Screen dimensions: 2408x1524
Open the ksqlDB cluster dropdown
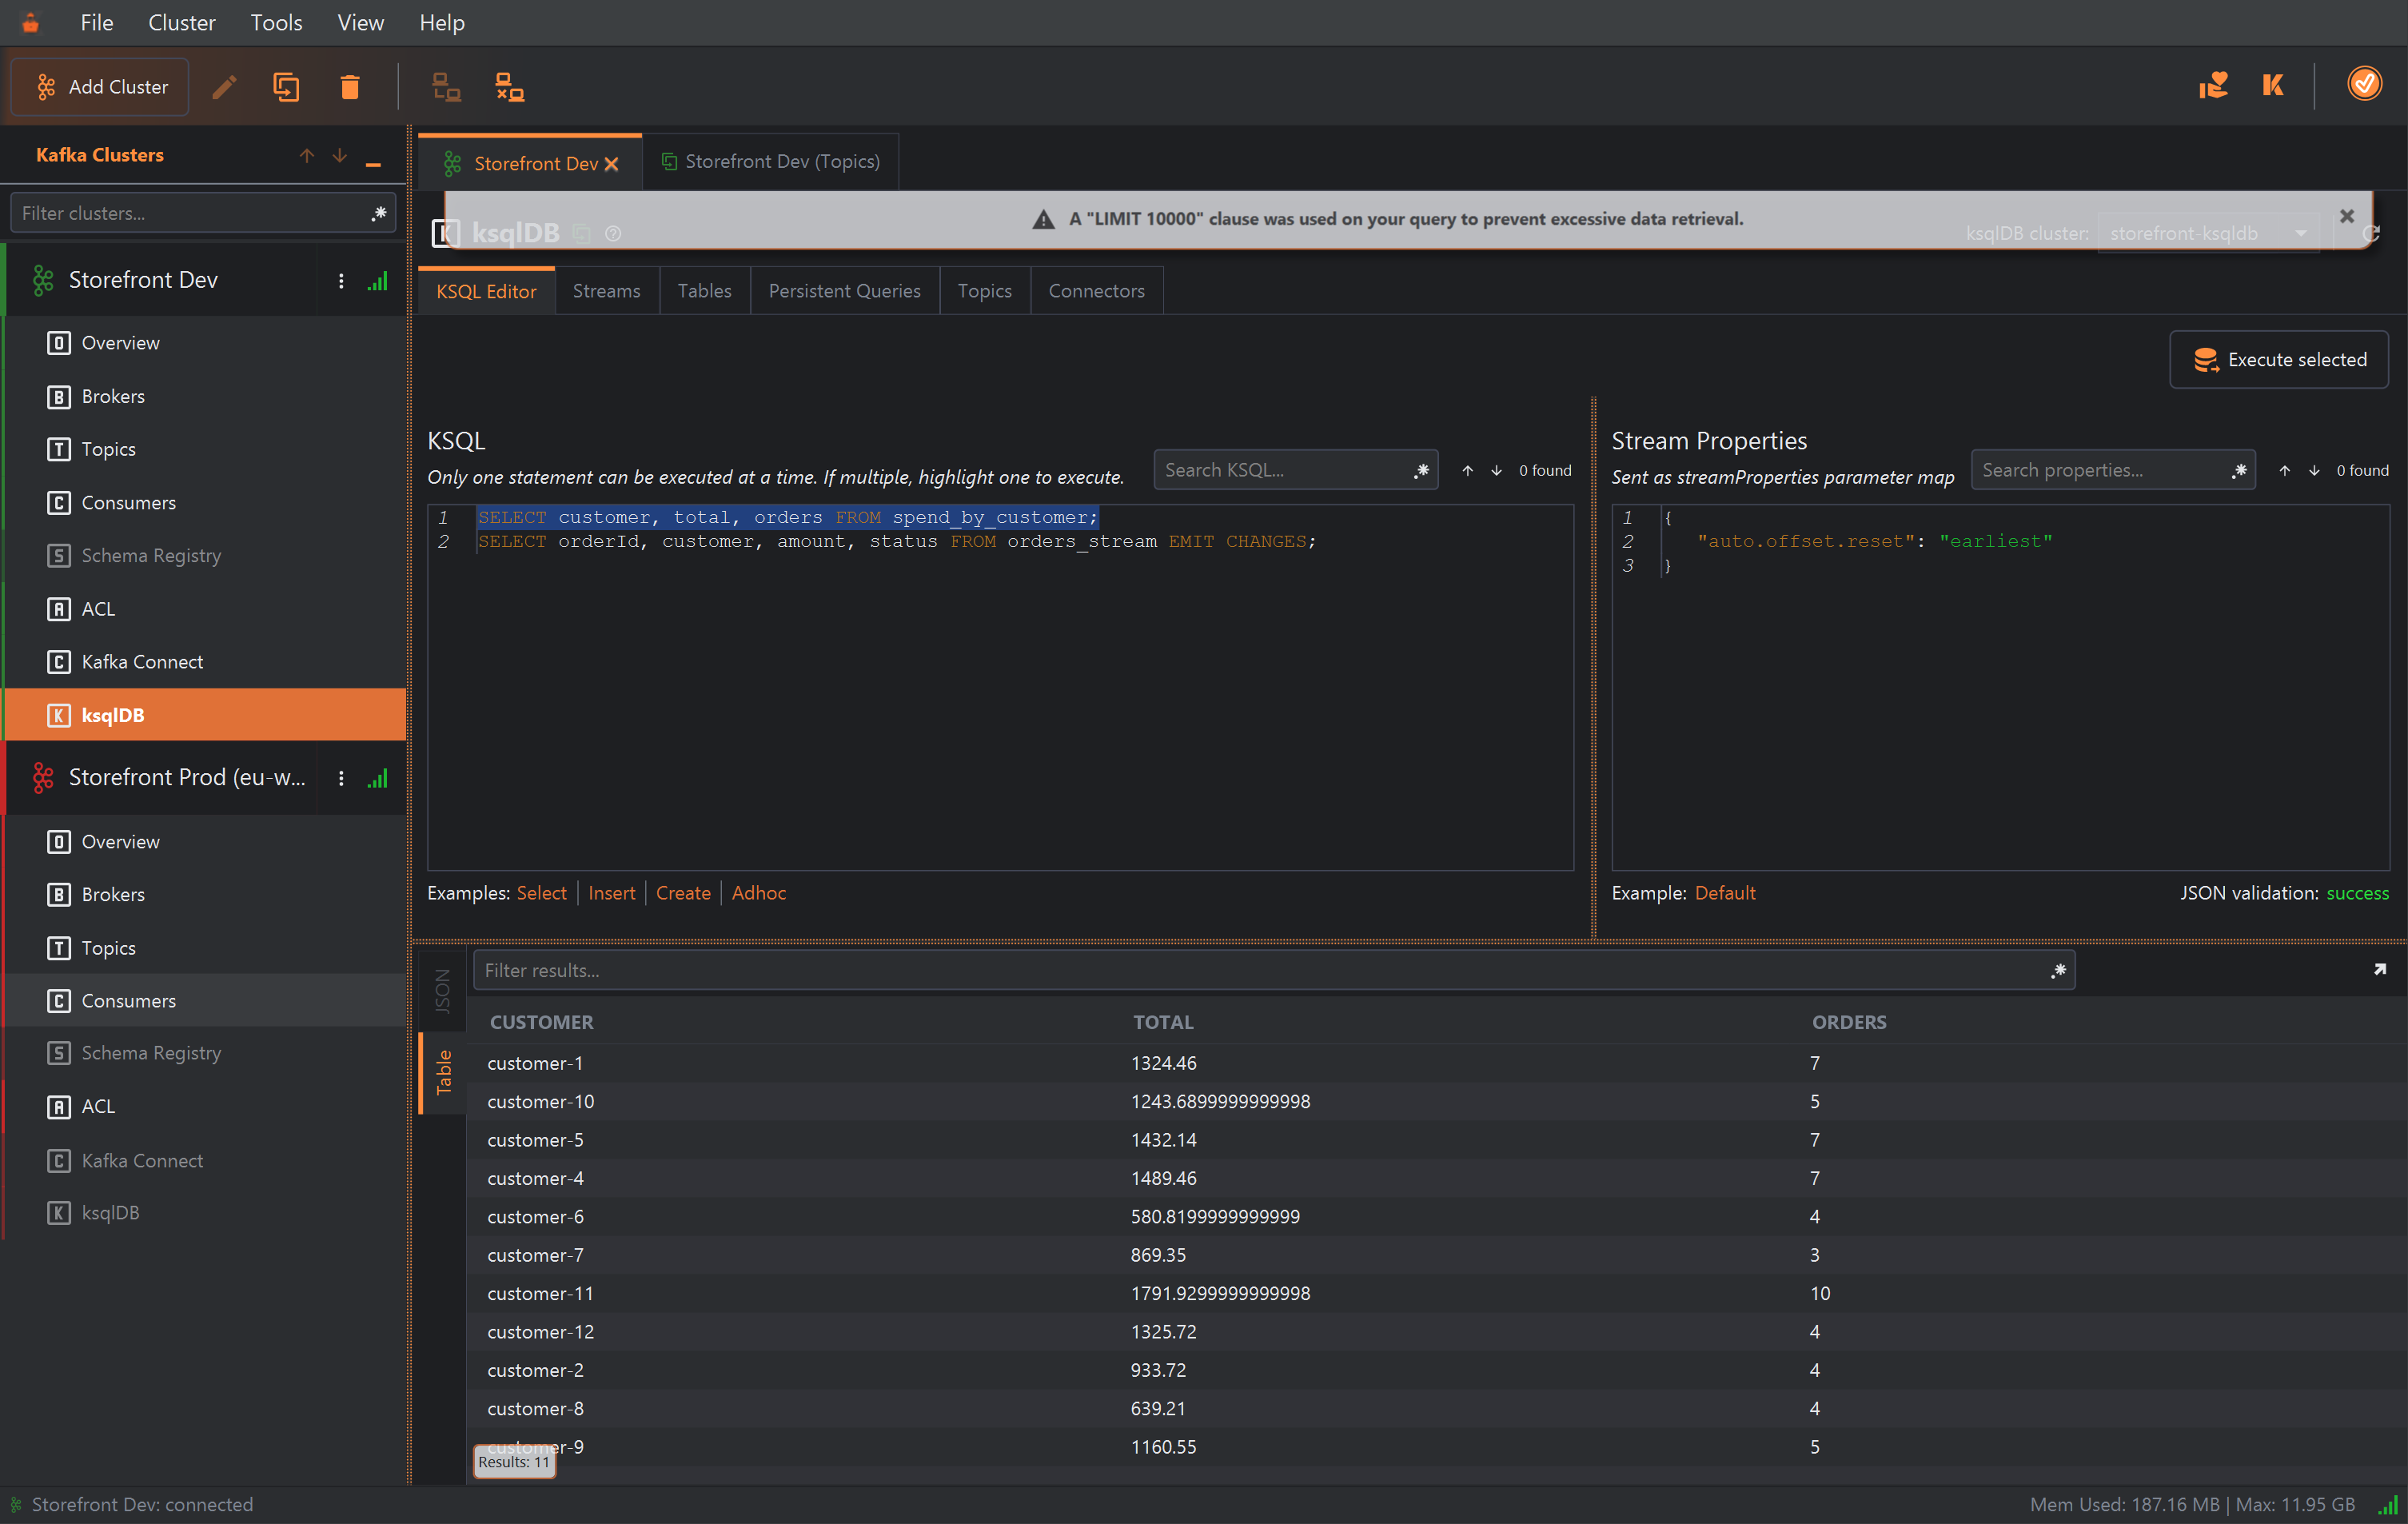(x=2207, y=233)
